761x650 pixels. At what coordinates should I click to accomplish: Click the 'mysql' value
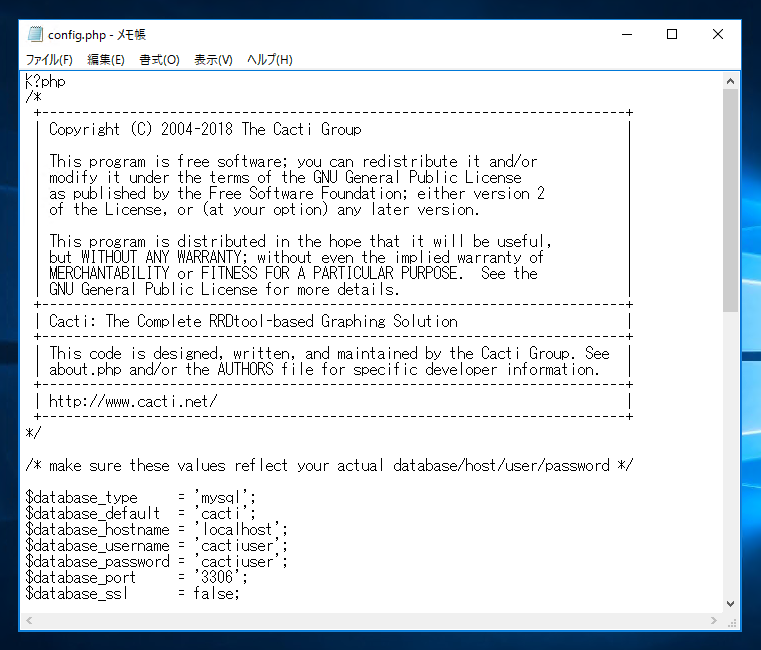(x=221, y=498)
